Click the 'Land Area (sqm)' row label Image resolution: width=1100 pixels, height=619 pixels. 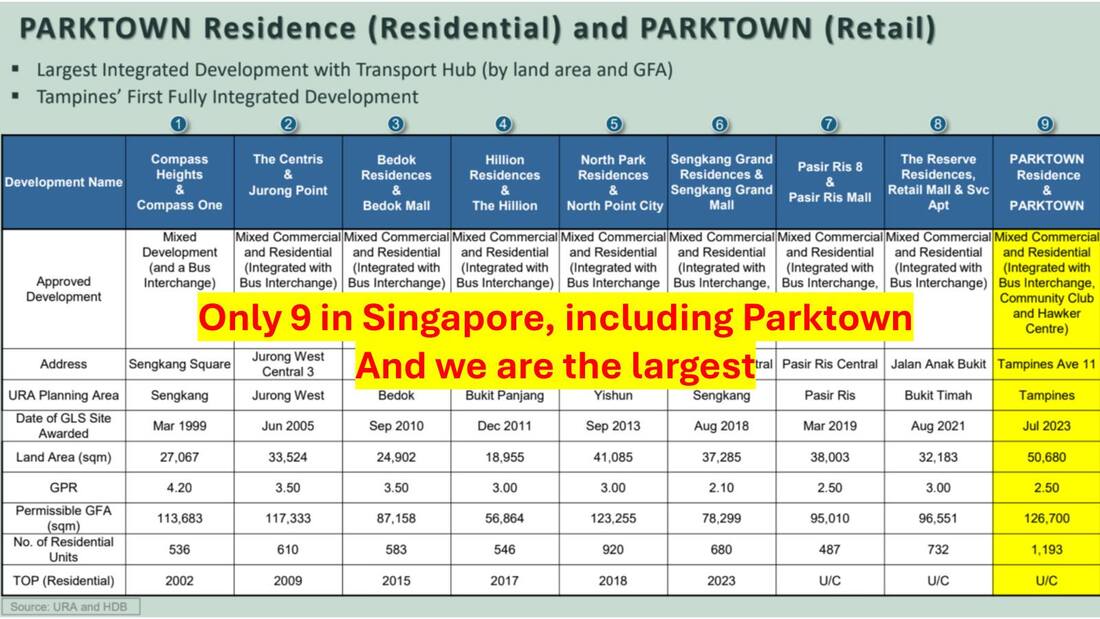(x=63, y=457)
